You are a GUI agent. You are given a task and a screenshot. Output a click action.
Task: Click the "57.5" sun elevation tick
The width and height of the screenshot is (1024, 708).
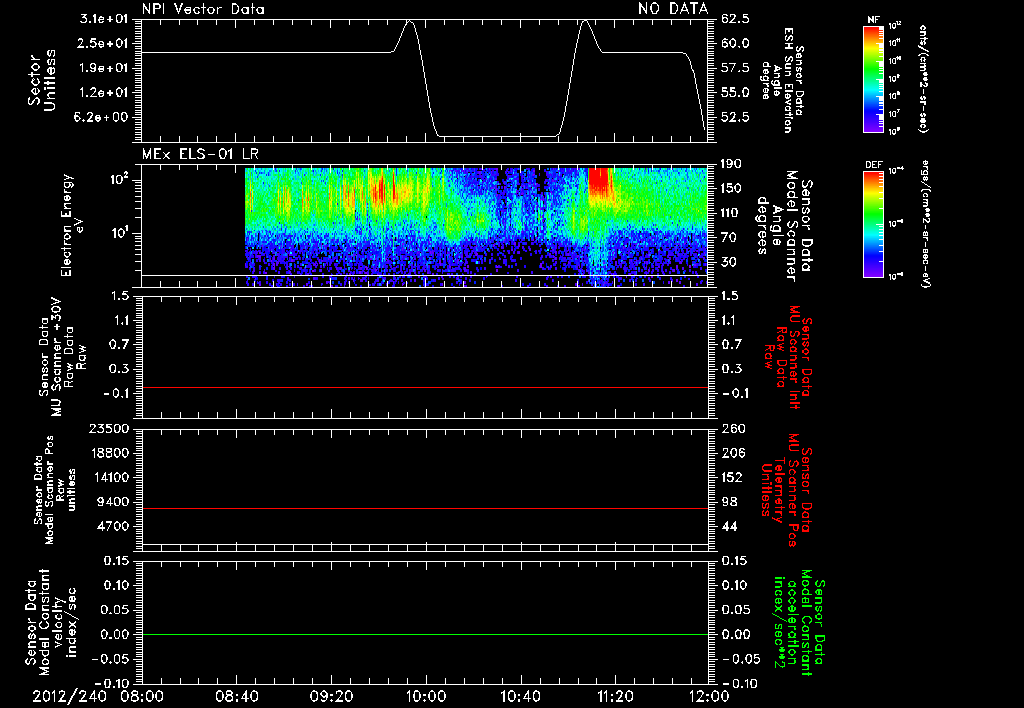735,68
